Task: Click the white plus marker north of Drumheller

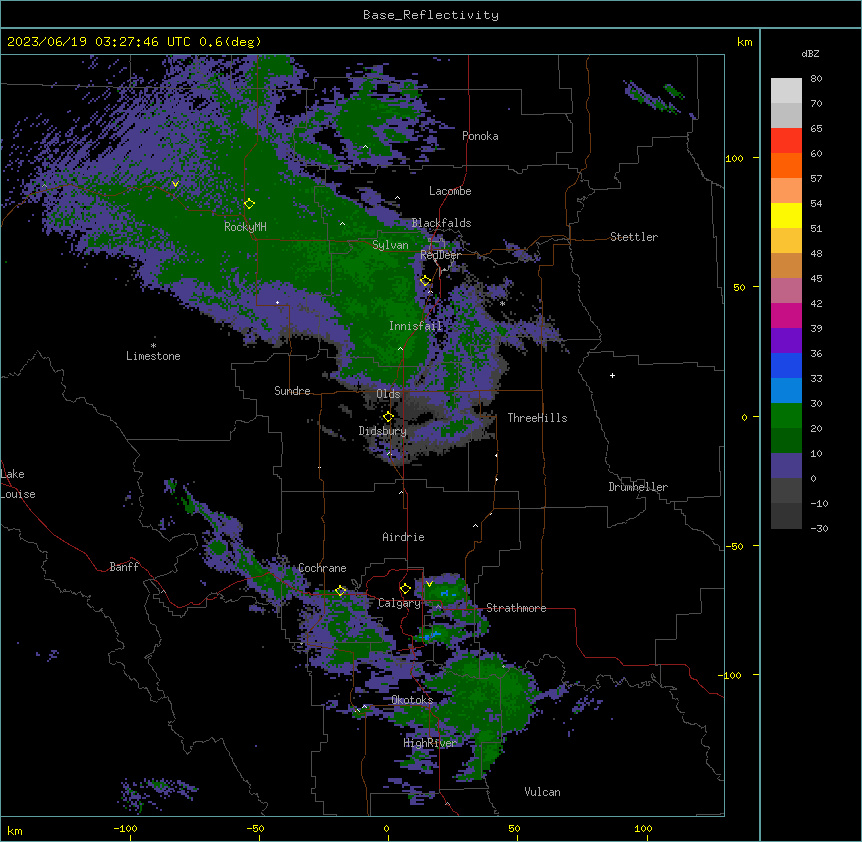Action: point(612,375)
